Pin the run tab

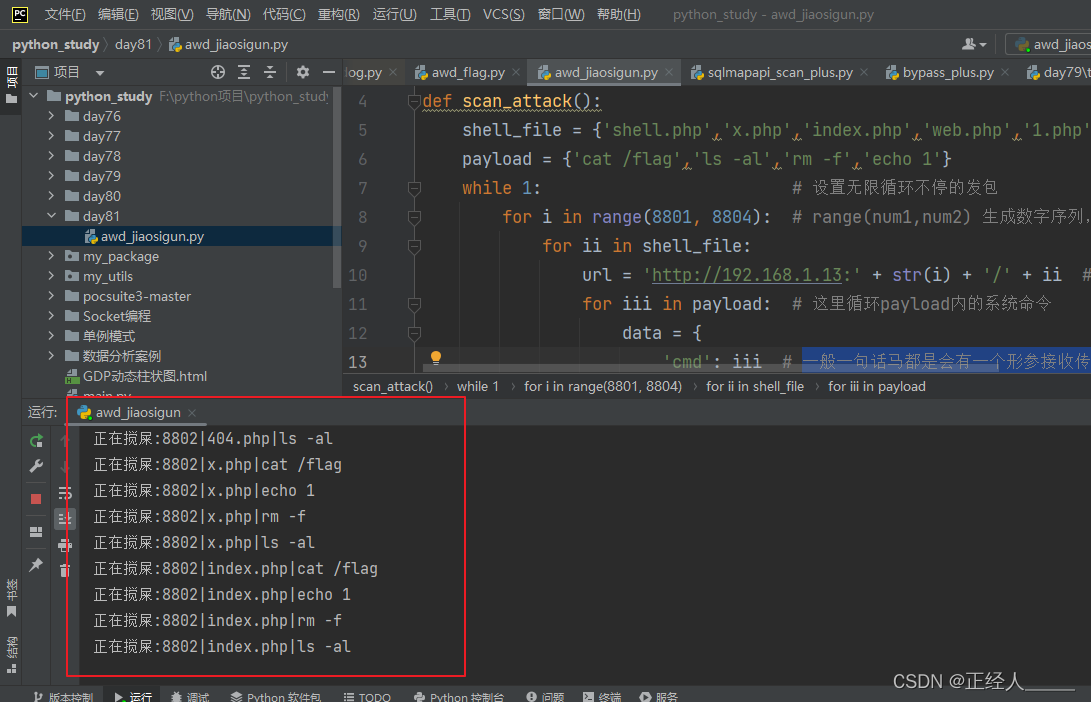(36, 564)
